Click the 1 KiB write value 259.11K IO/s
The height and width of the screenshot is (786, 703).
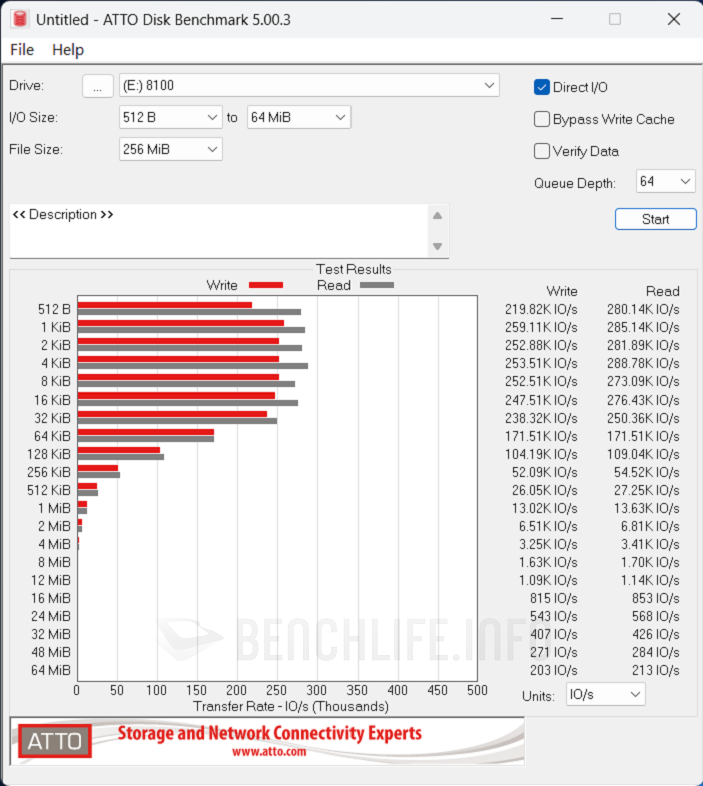[x=541, y=327]
